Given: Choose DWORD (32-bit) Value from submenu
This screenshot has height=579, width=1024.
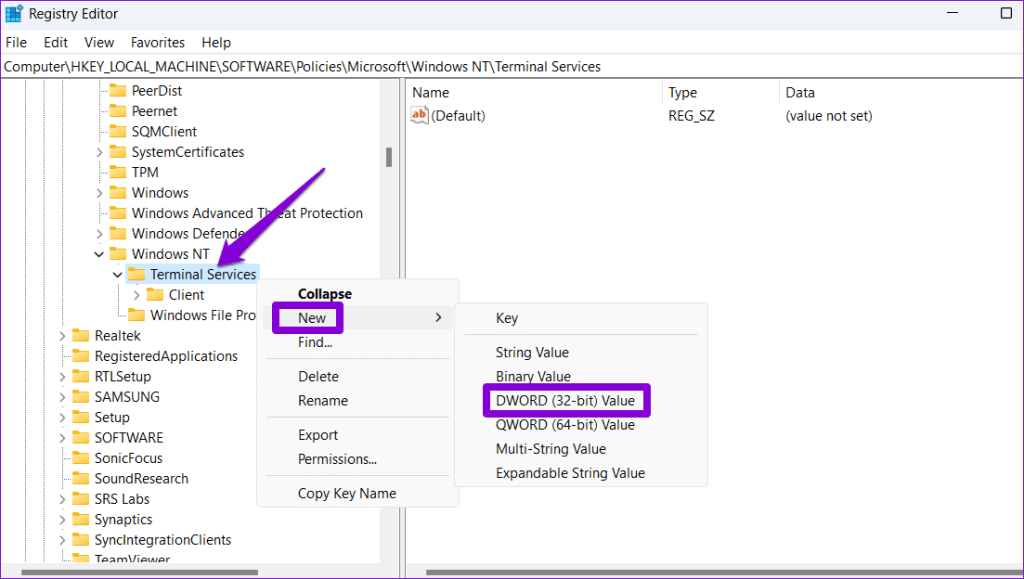Looking at the screenshot, I should tap(565, 401).
